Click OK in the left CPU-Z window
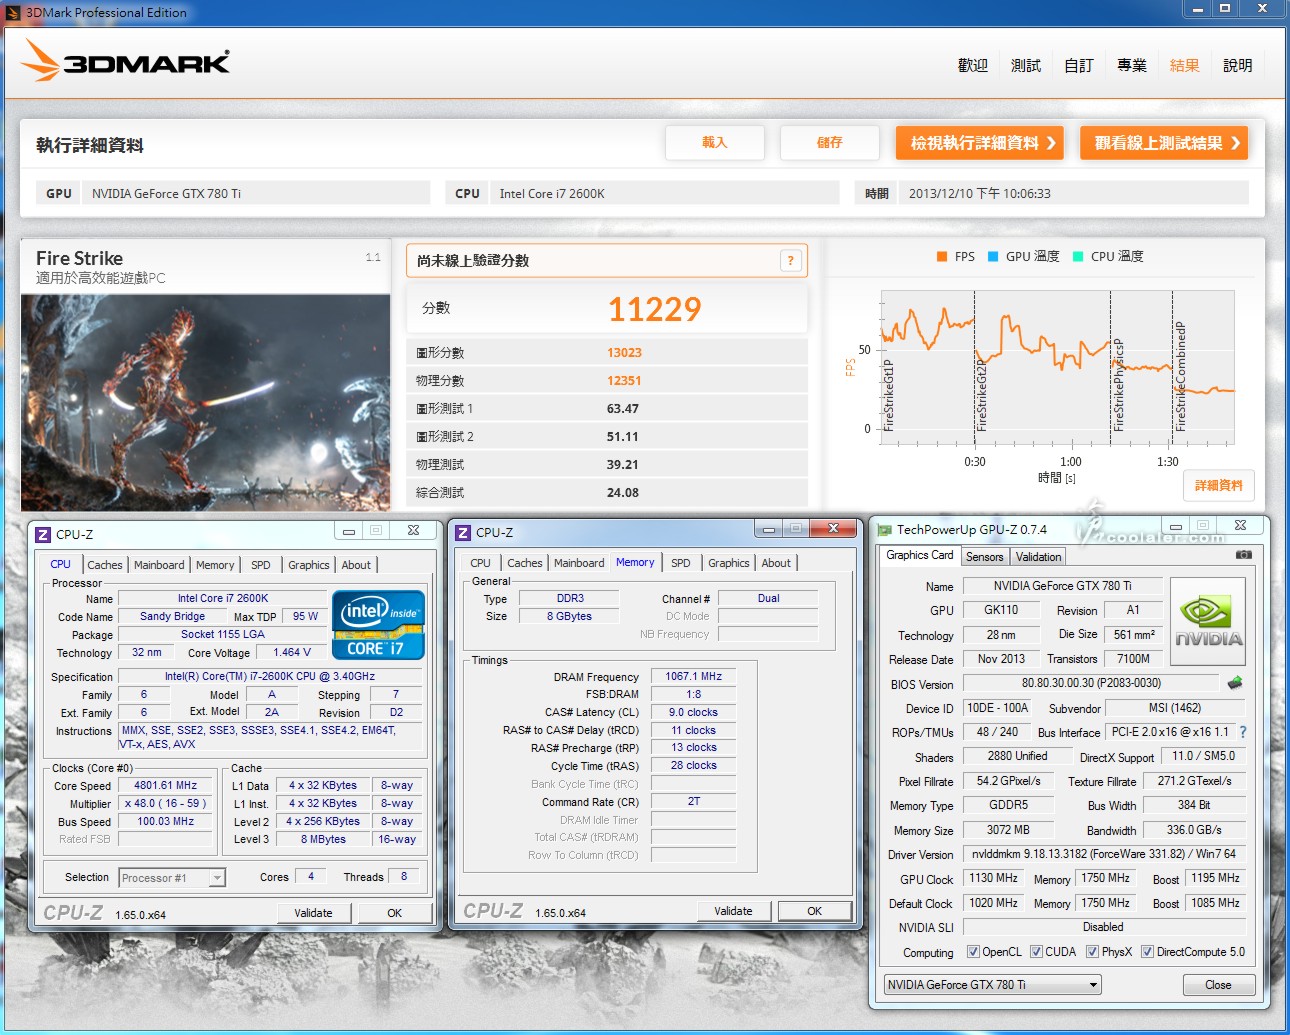This screenshot has height=1035, width=1290. 395,913
